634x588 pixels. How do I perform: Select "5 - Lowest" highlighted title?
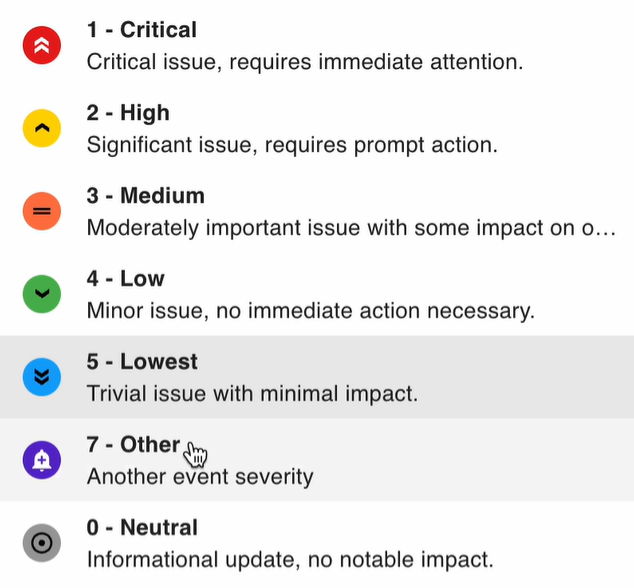coord(142,362)
